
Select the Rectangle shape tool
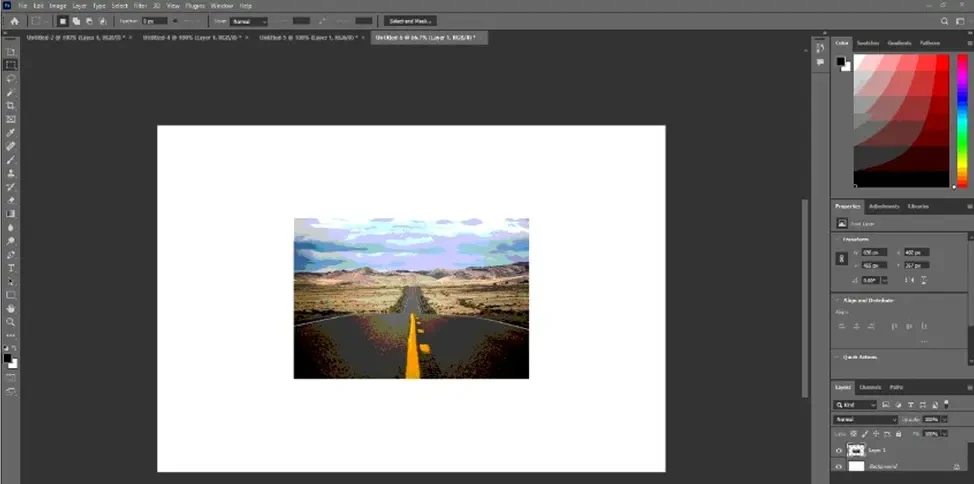[11, 295]
